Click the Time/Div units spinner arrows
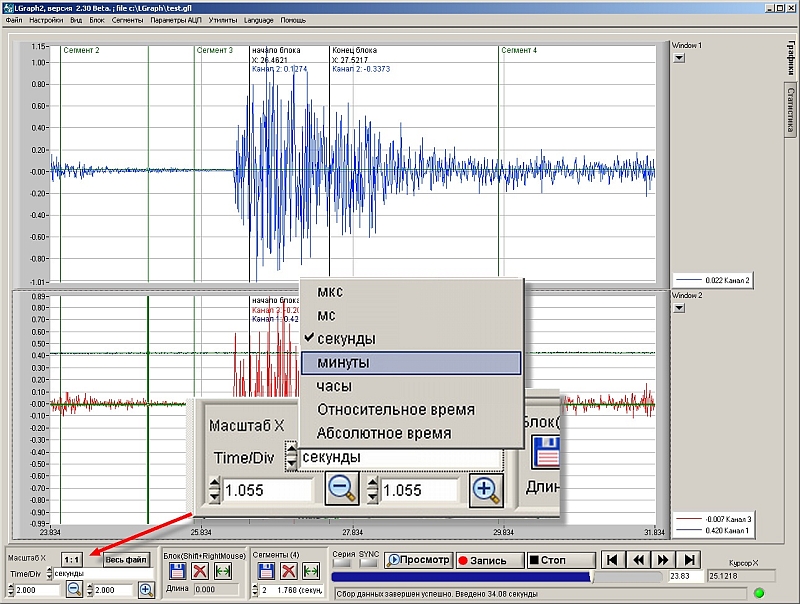This screenshot has width=800, height=604. pyautogui.click(x=49, y=573)
